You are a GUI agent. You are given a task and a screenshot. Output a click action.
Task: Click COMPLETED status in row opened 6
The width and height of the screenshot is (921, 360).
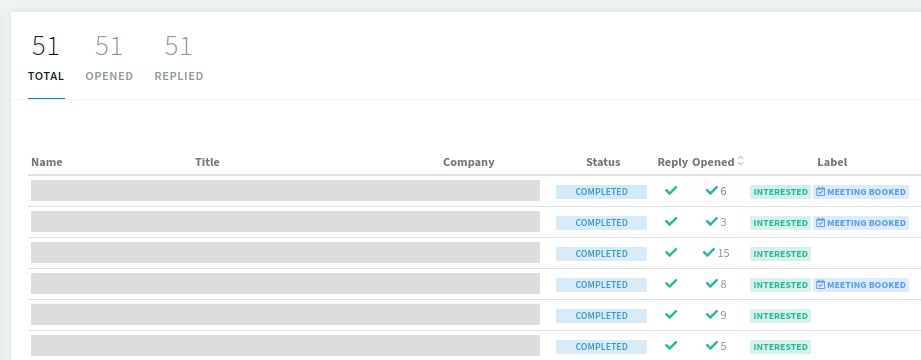click(601, 191)
